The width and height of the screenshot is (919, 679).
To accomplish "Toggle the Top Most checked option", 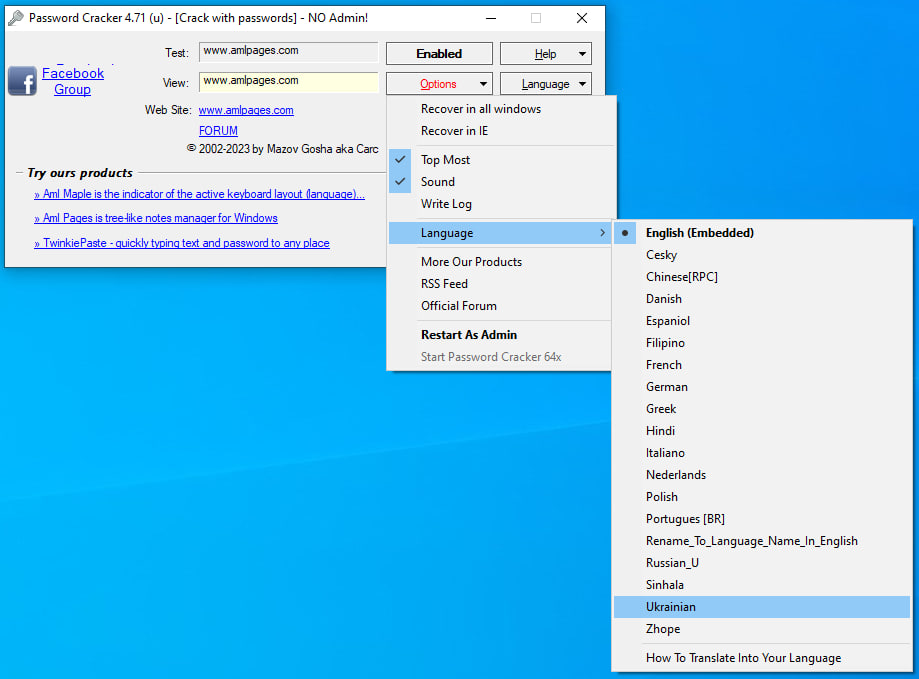I will [499, 159].
